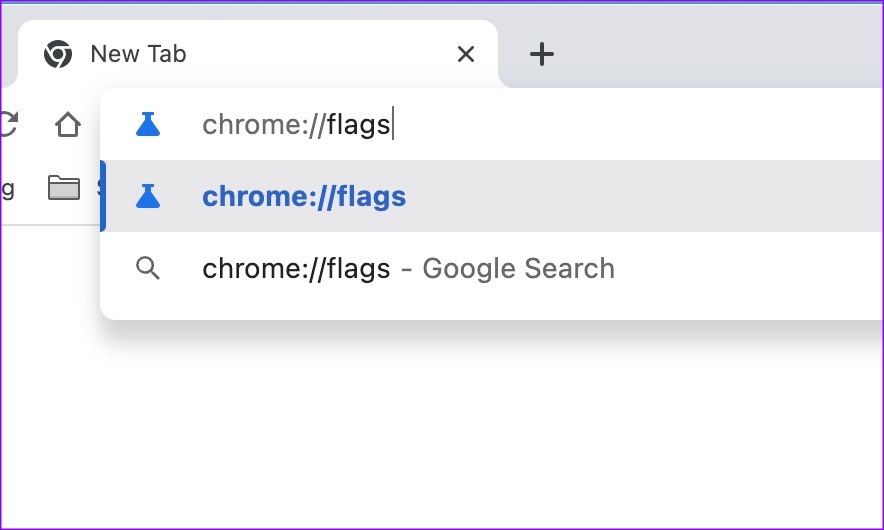Click the typed chrome://flags text in the omnibox
This screenshot has height=530, width=884.
coord(296,125)
